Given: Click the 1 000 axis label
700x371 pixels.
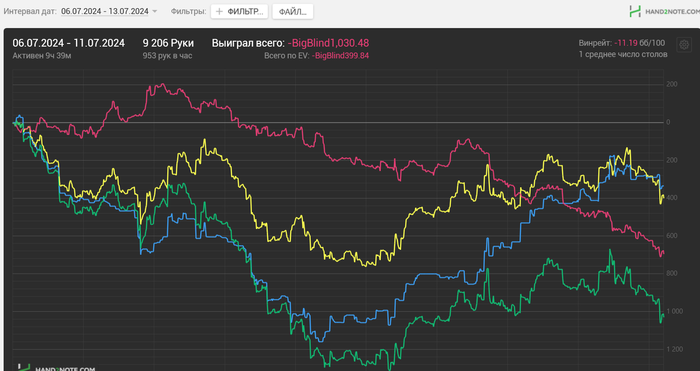Looking at the screenshot, I should [674, 311].
